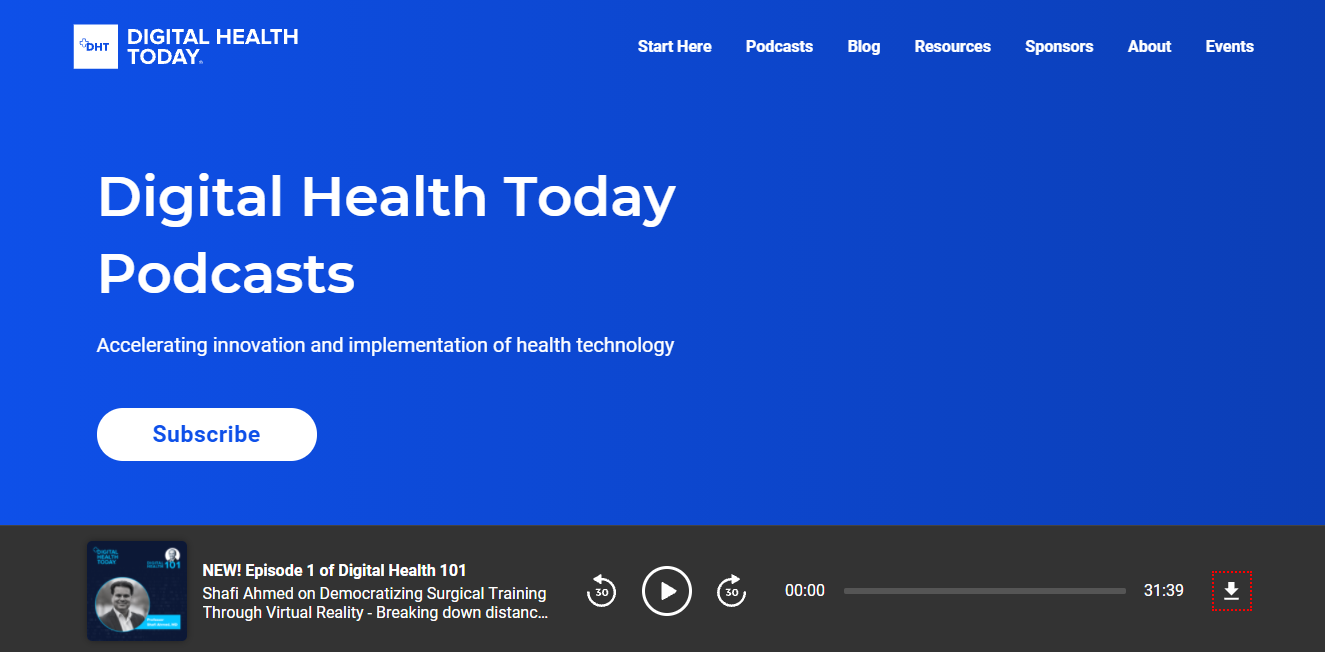Viewport: 1325px width, 652px height.
Task: Rewind 30 seconds in the player
Action: [601, 591]
